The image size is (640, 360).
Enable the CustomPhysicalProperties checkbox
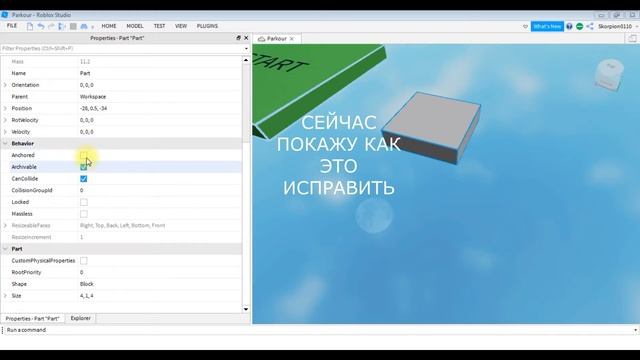click(84, 260)
